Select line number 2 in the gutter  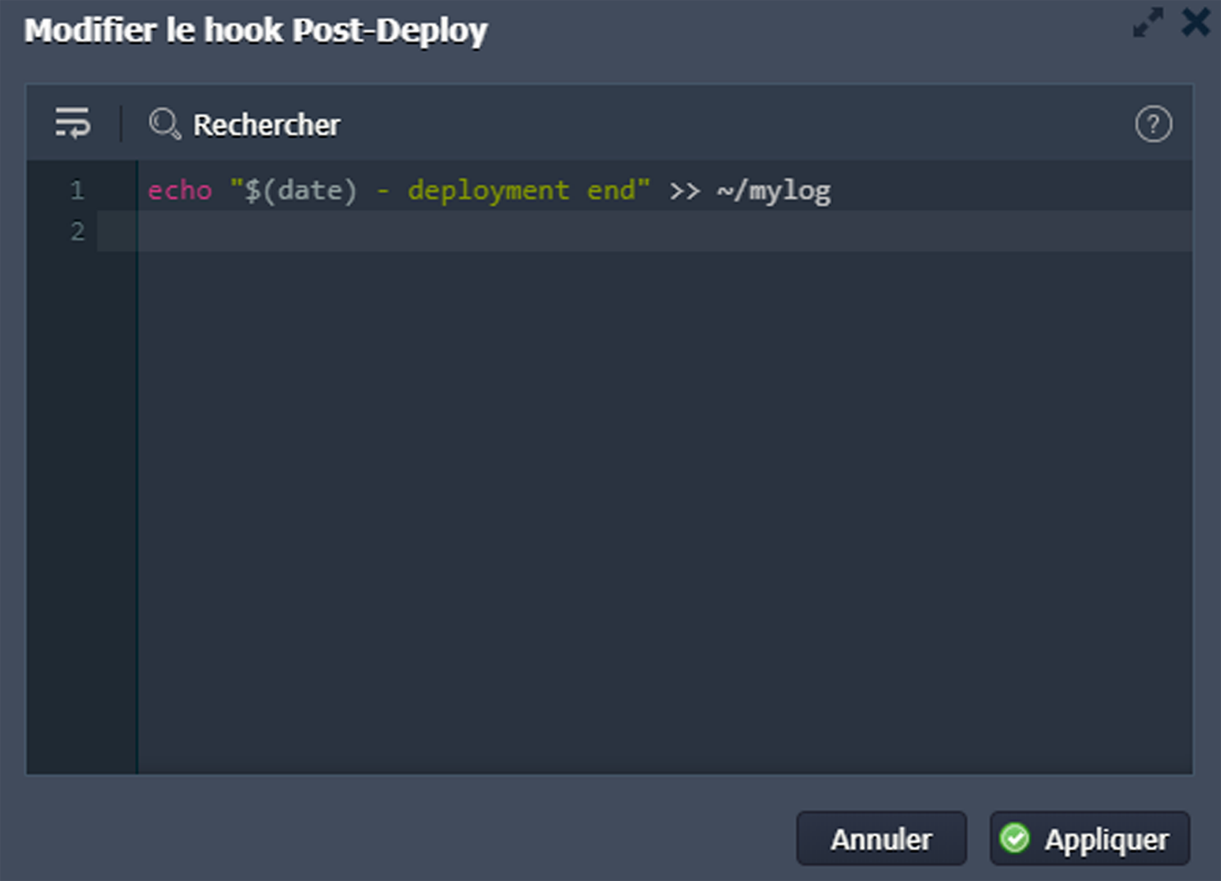[77, 232]
